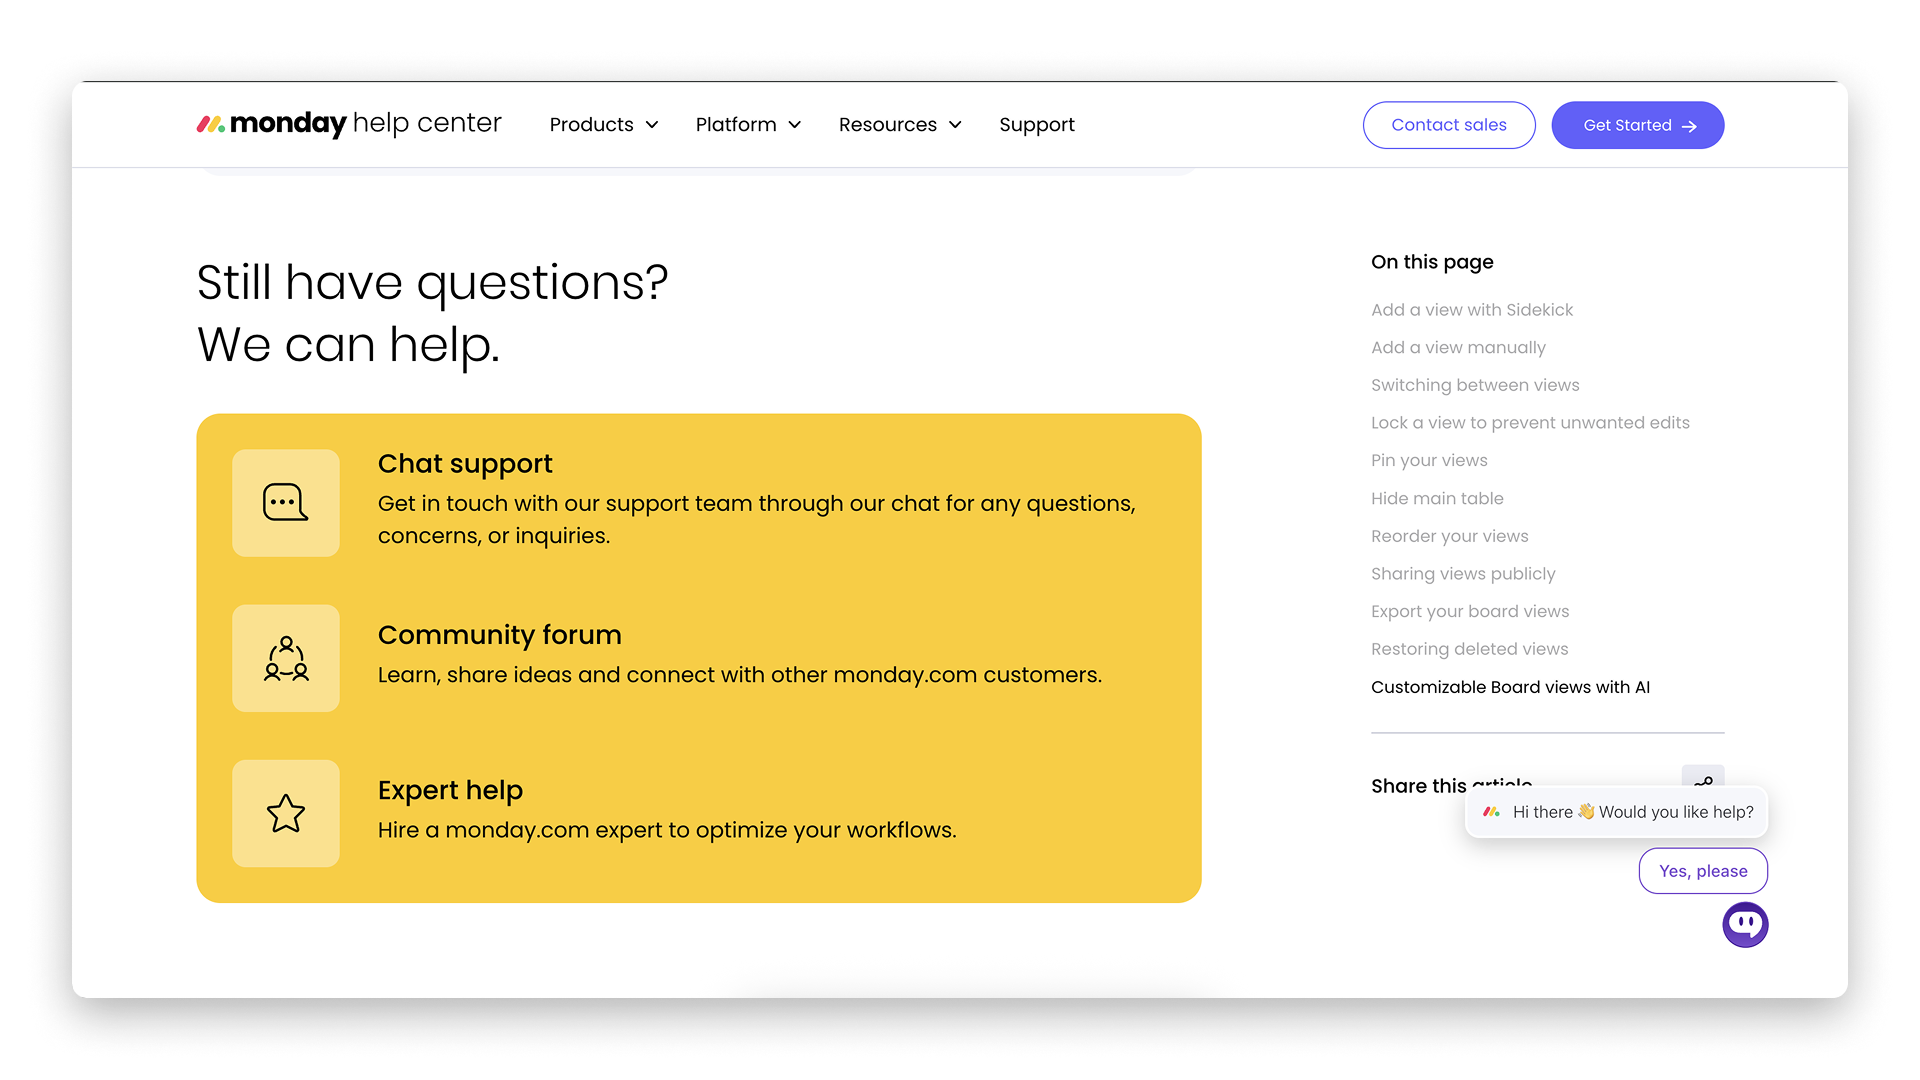The image size is (1920, 1080).
Task: Click the Get Started button
Action: (x=1638, y=125)
